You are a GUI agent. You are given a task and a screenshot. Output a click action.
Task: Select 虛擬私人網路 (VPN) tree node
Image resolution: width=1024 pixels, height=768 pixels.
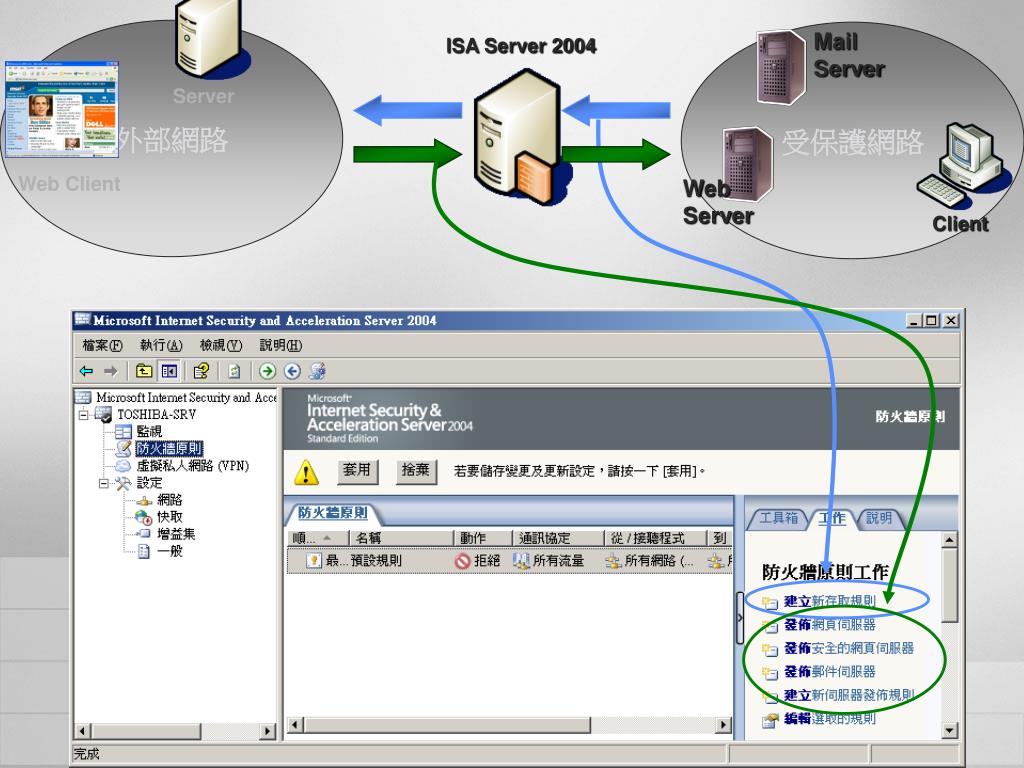[x=193, y=465]
